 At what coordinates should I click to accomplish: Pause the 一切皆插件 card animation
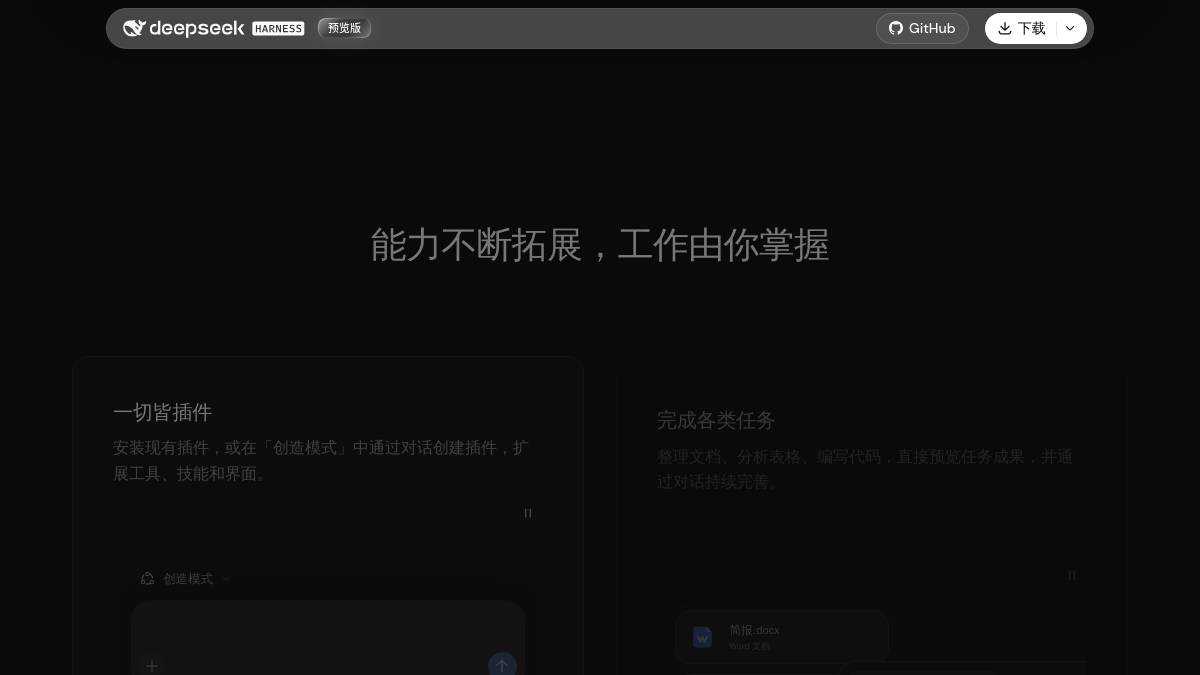528,513
